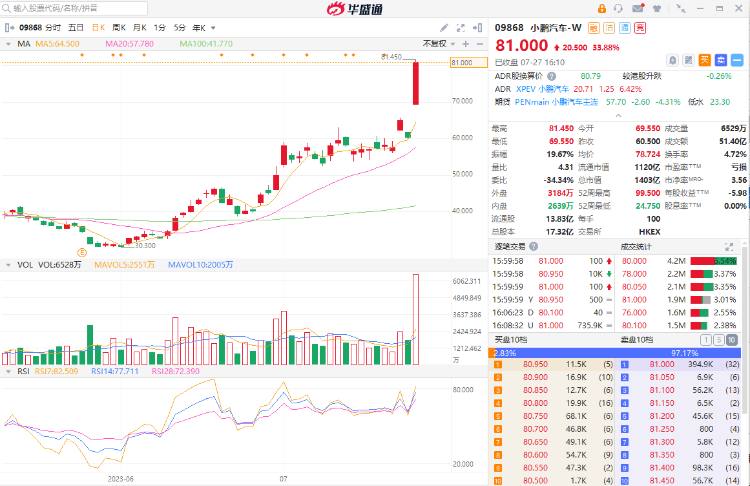750x486 pixels.
Task: Open the mail envelope icon in title bar
Action: [638, 9]
